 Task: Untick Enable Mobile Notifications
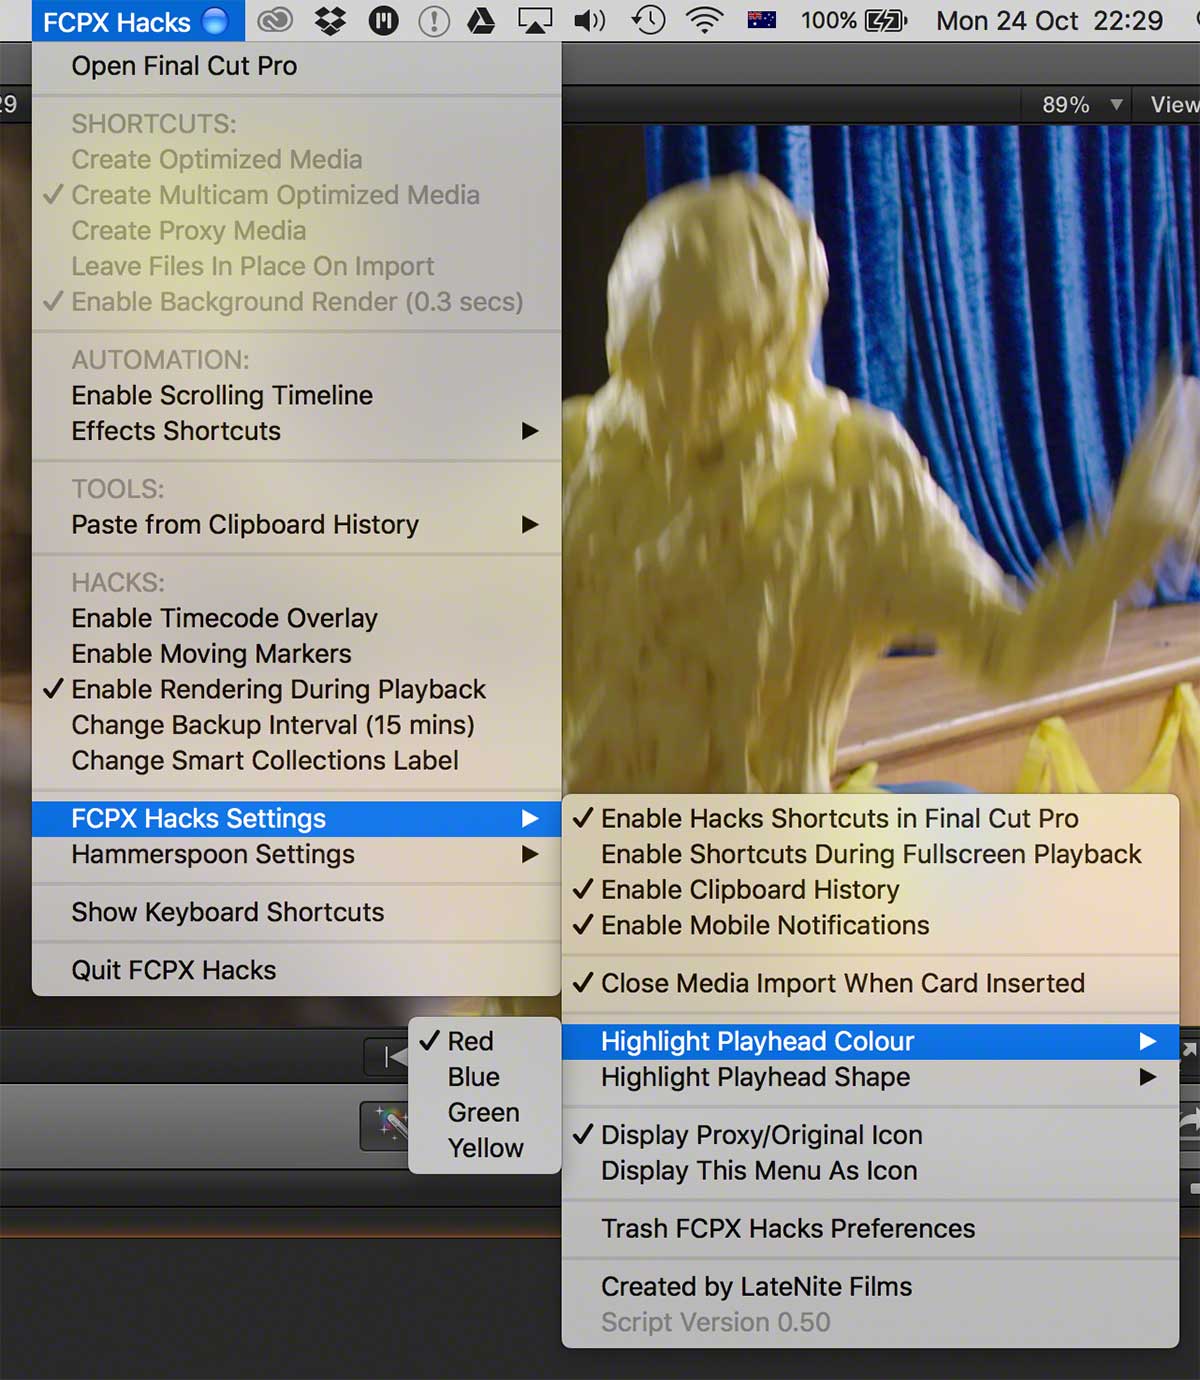[871, 926]
